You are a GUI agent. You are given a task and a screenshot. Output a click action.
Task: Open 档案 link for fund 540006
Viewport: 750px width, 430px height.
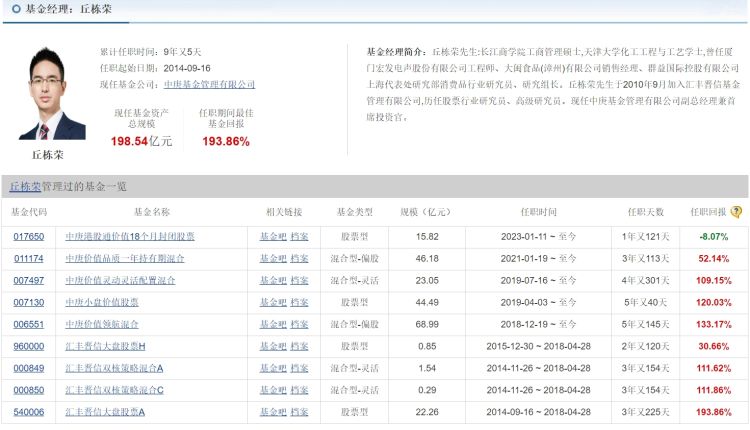[x=299, y=412]
